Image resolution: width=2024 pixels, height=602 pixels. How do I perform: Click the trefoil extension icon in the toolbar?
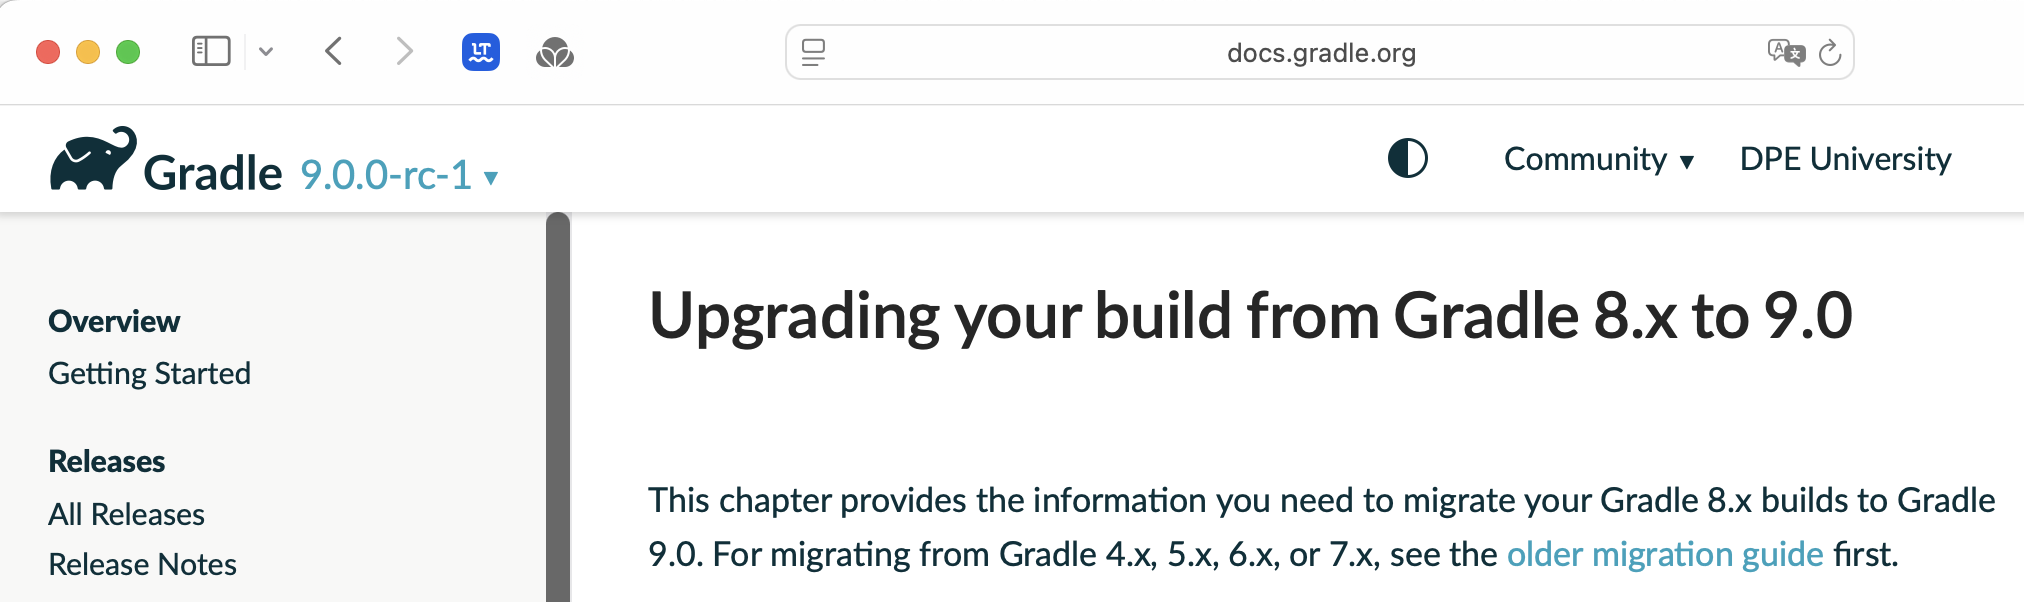coord(555,52)
